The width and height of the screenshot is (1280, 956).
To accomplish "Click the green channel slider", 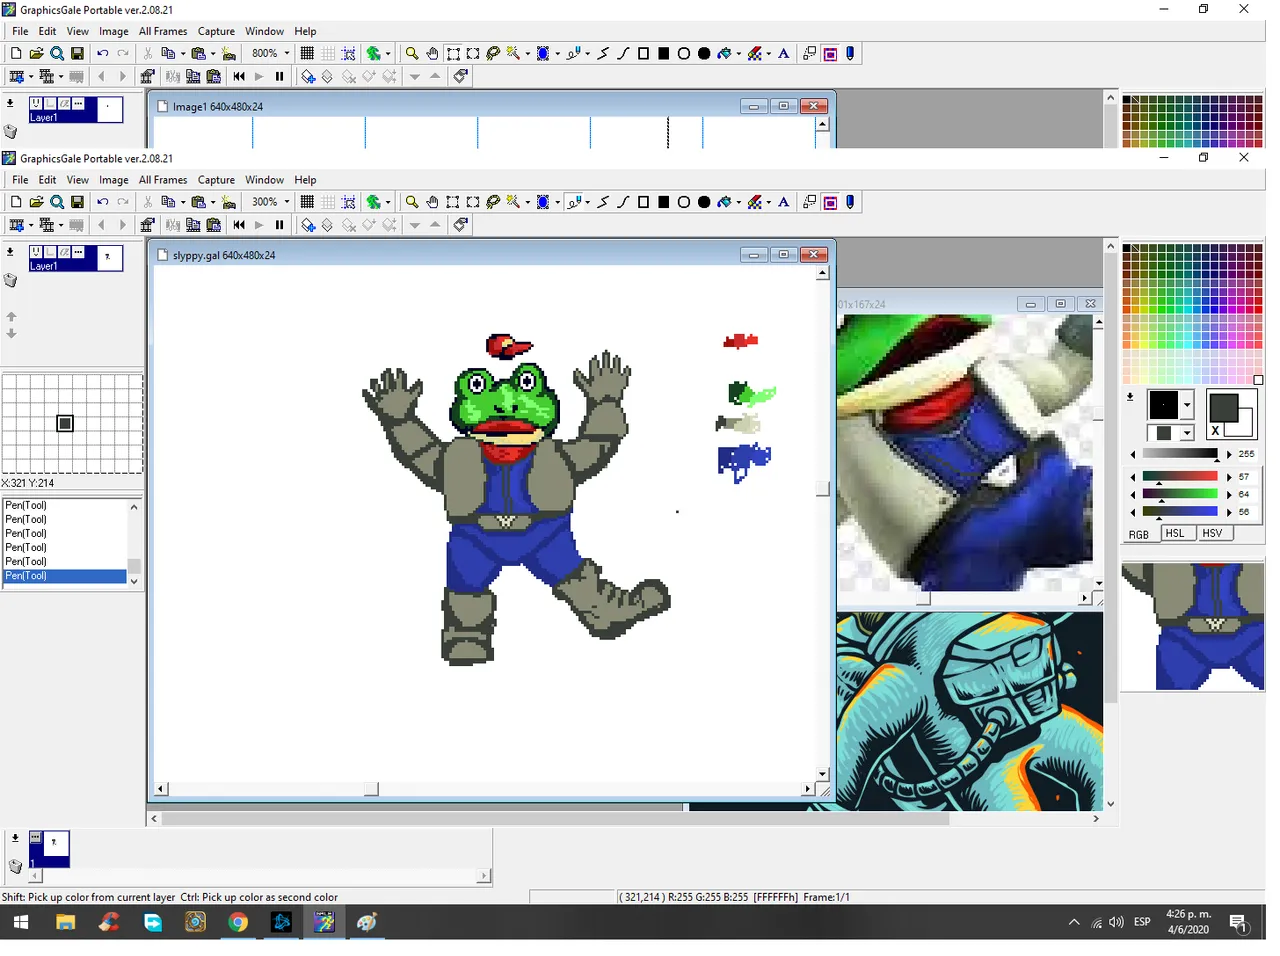I will click(1180, 494).
